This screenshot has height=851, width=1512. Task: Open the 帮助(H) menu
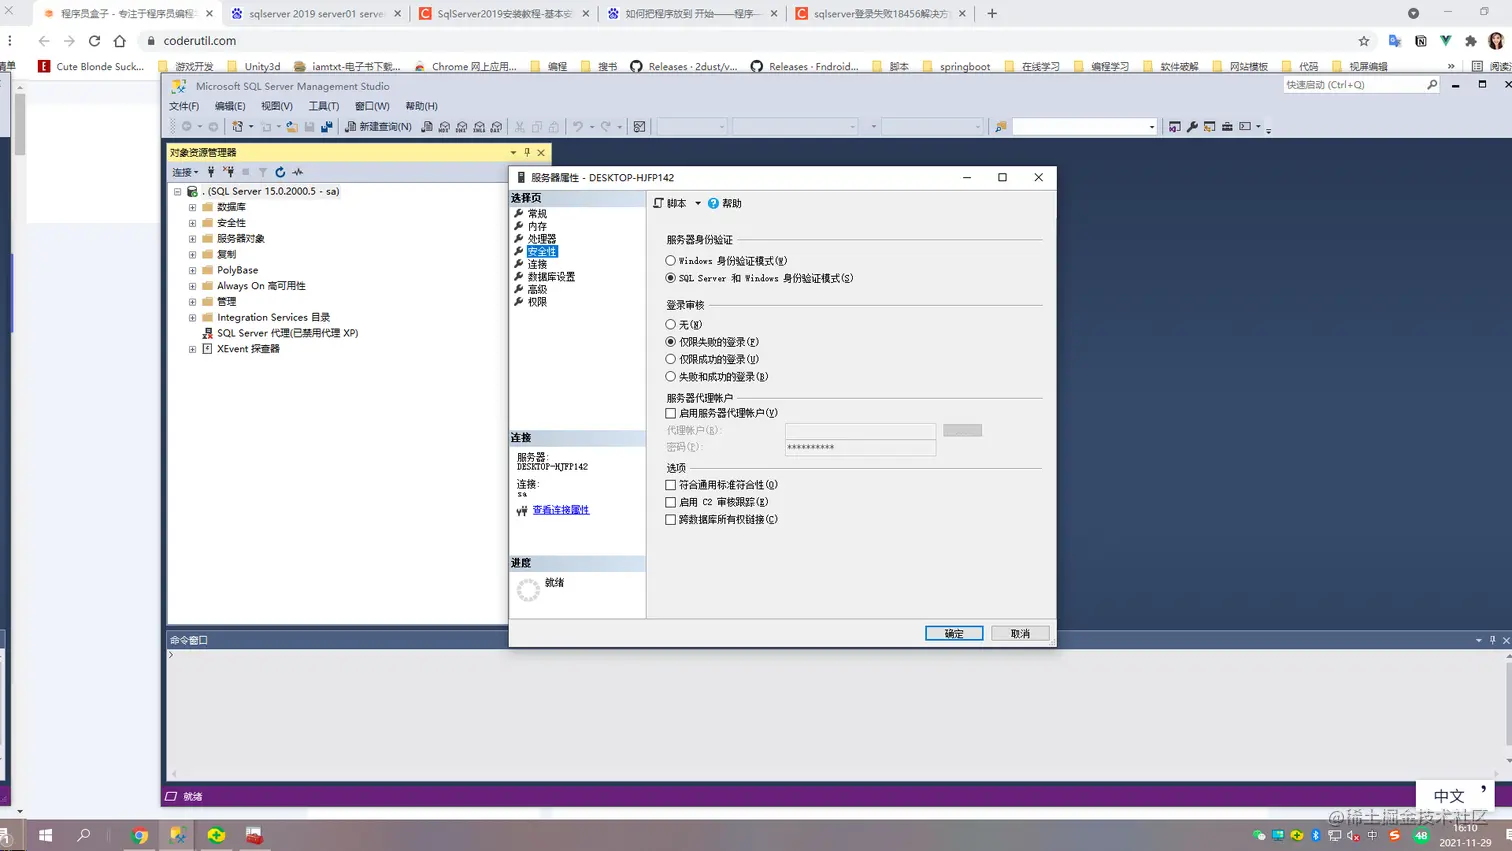click(422, 106)
